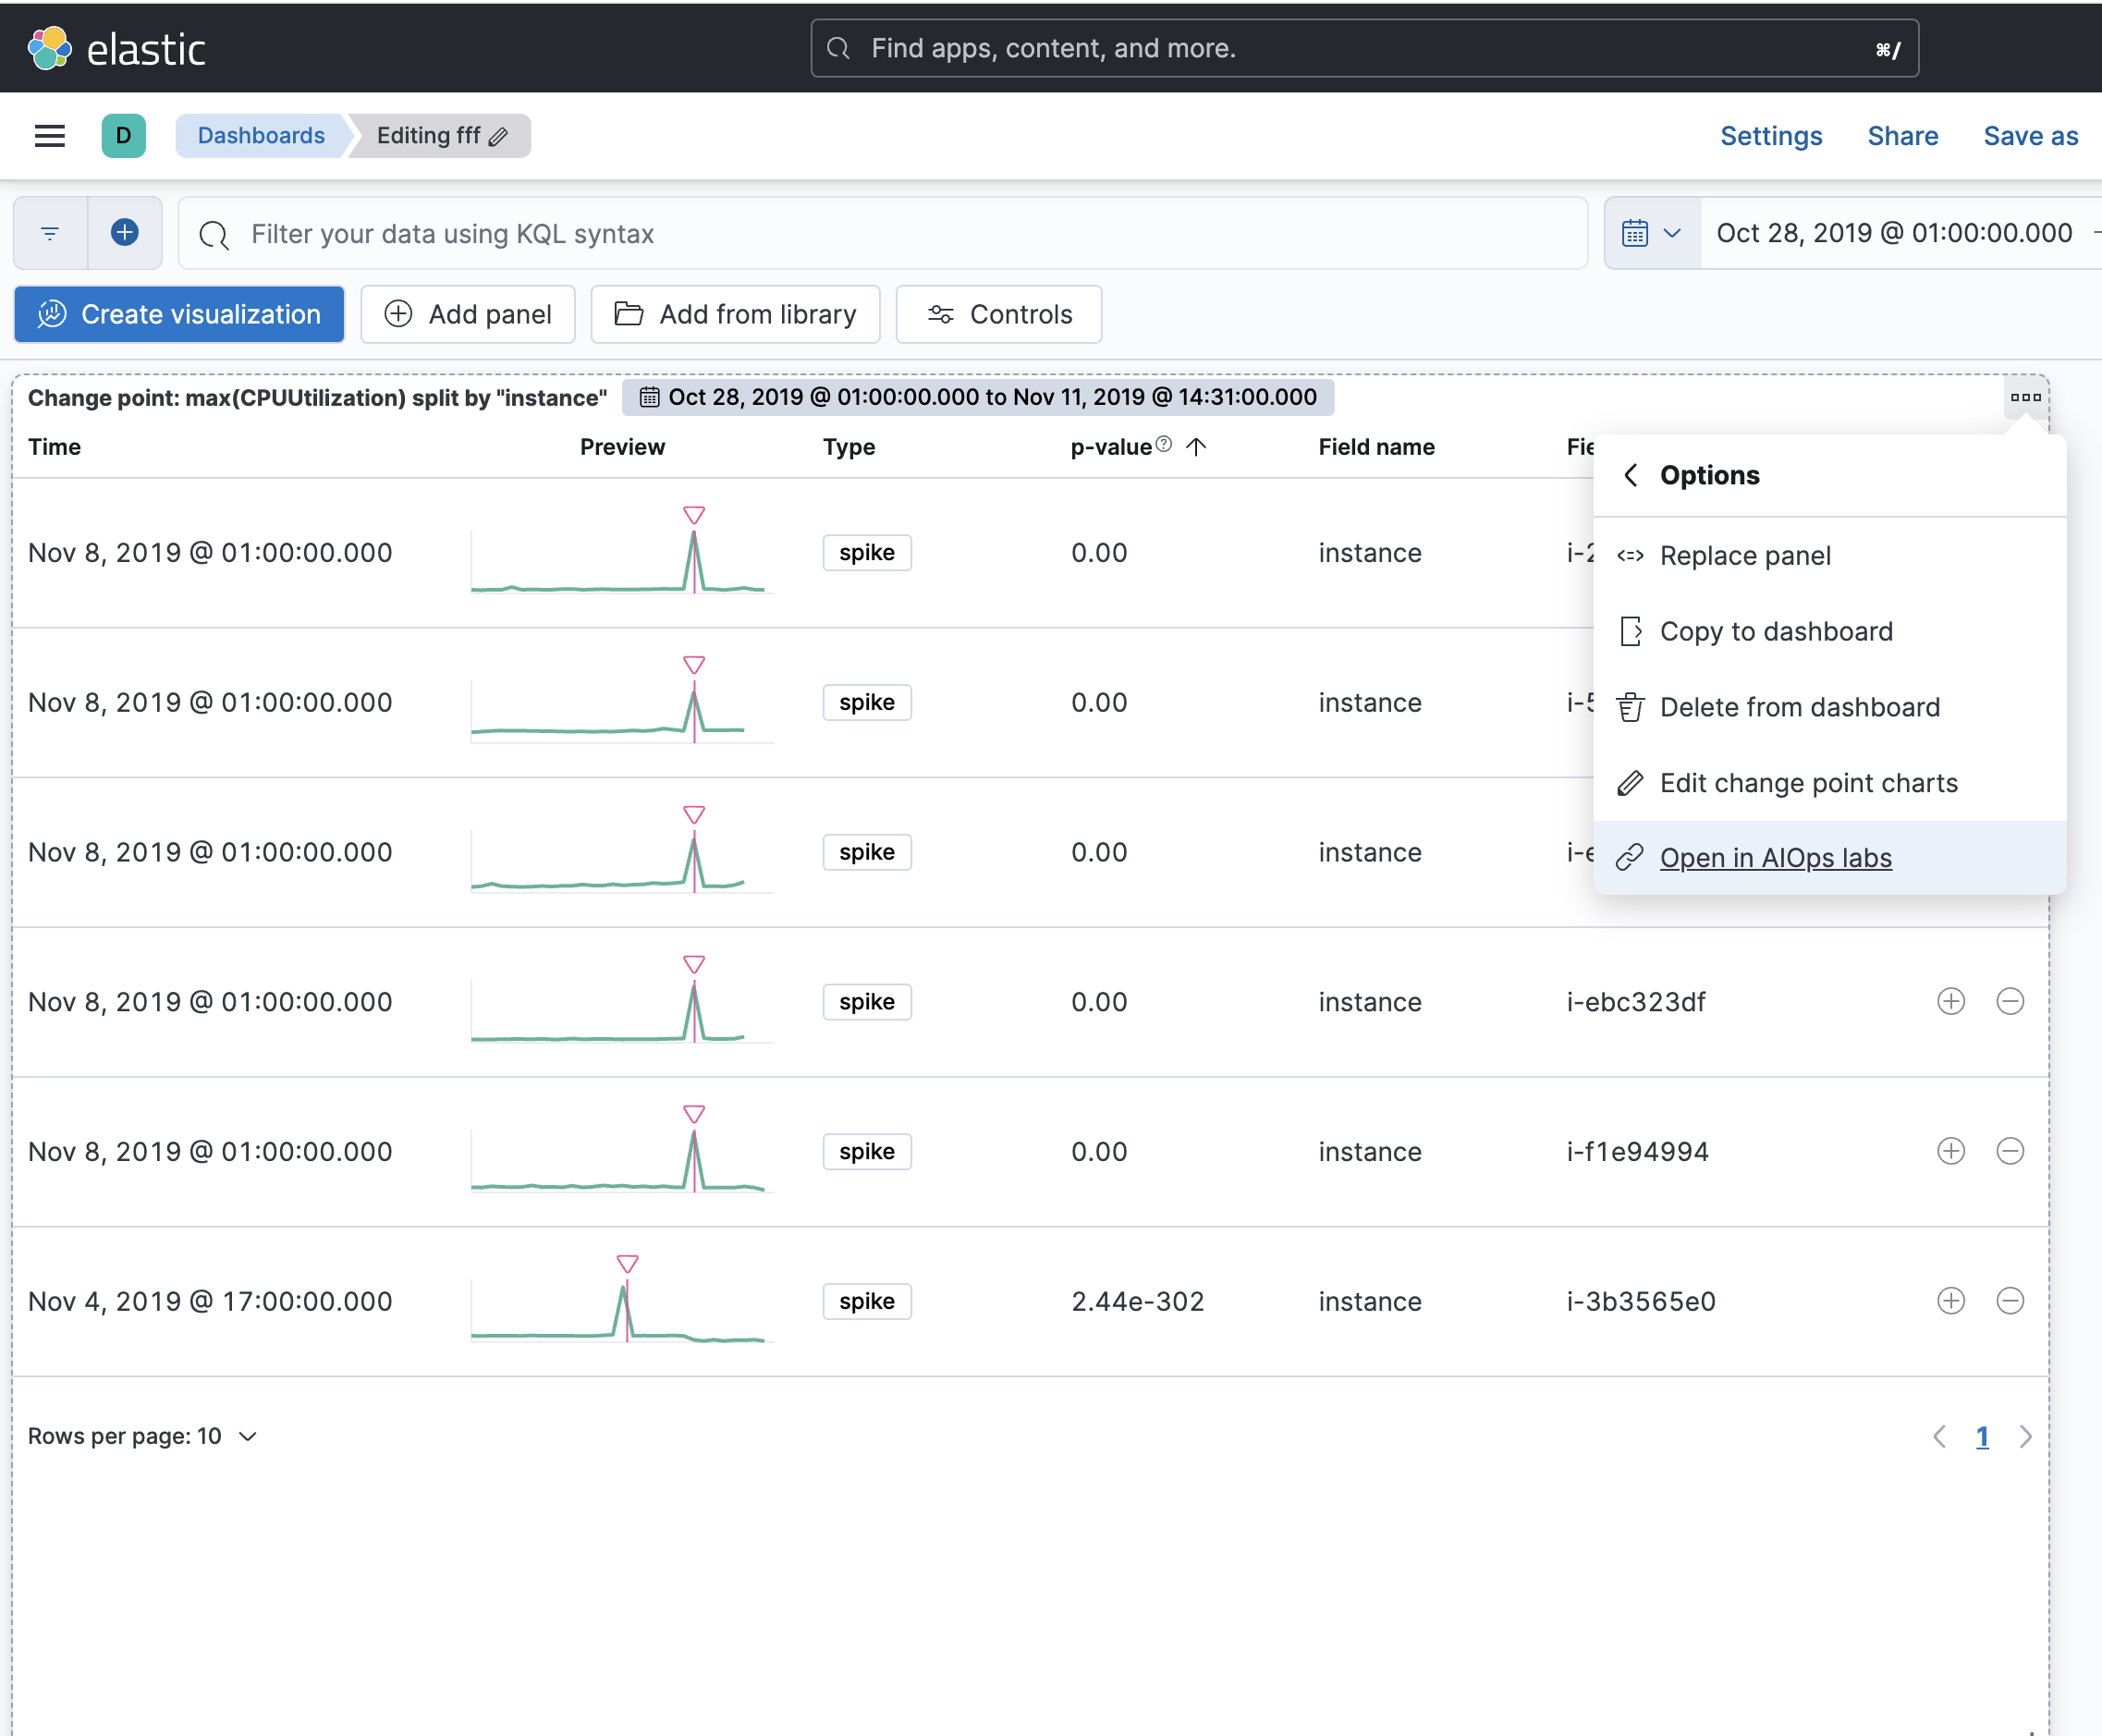Click the Editing fff breadcrumb
Image resolution: width=2102 pixels, height=1736 pixels.
[x=440, y=136]
